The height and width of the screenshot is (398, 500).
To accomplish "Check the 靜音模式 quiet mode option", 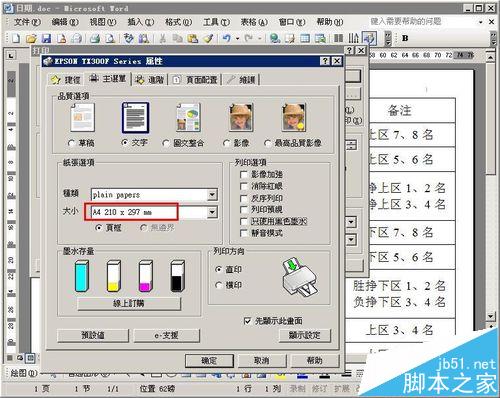I will 244,233.
